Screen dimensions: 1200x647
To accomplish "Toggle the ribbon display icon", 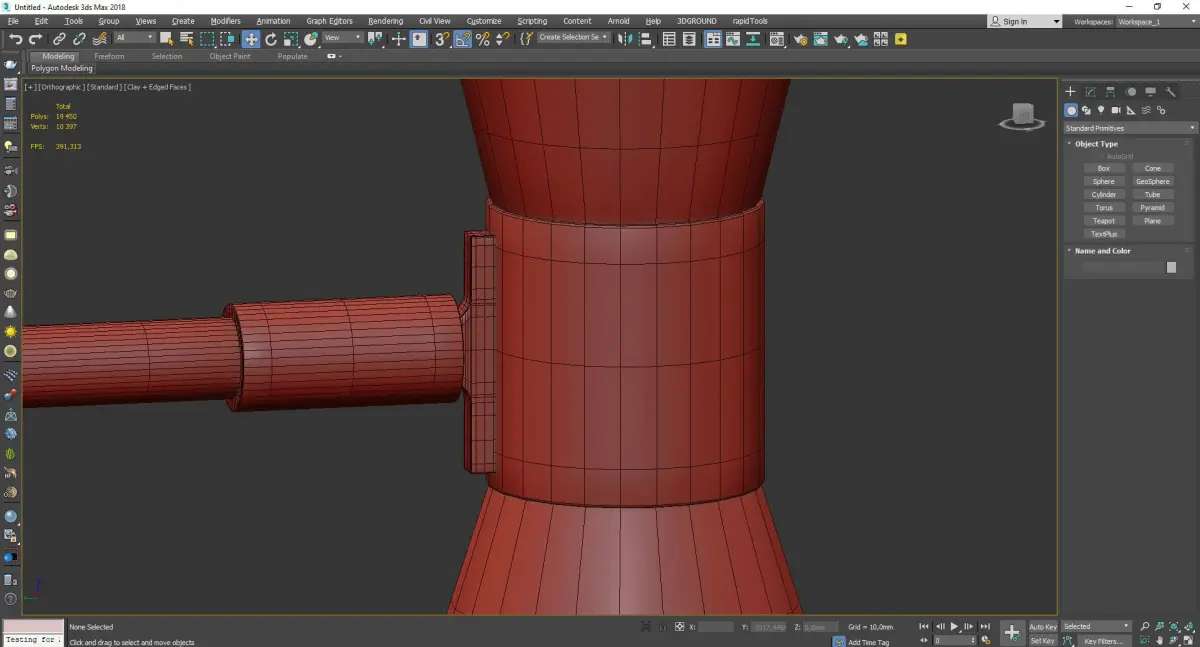I will click(713, 39).
